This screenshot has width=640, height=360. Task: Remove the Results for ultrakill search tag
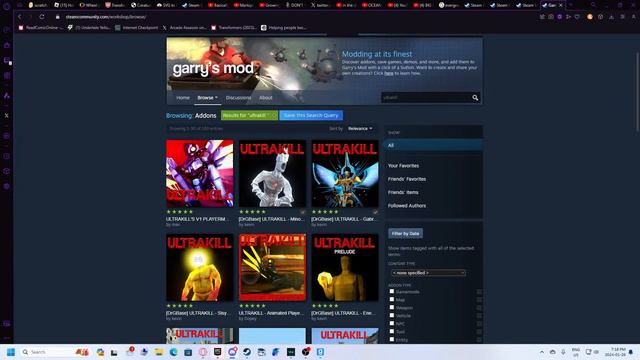274,116
